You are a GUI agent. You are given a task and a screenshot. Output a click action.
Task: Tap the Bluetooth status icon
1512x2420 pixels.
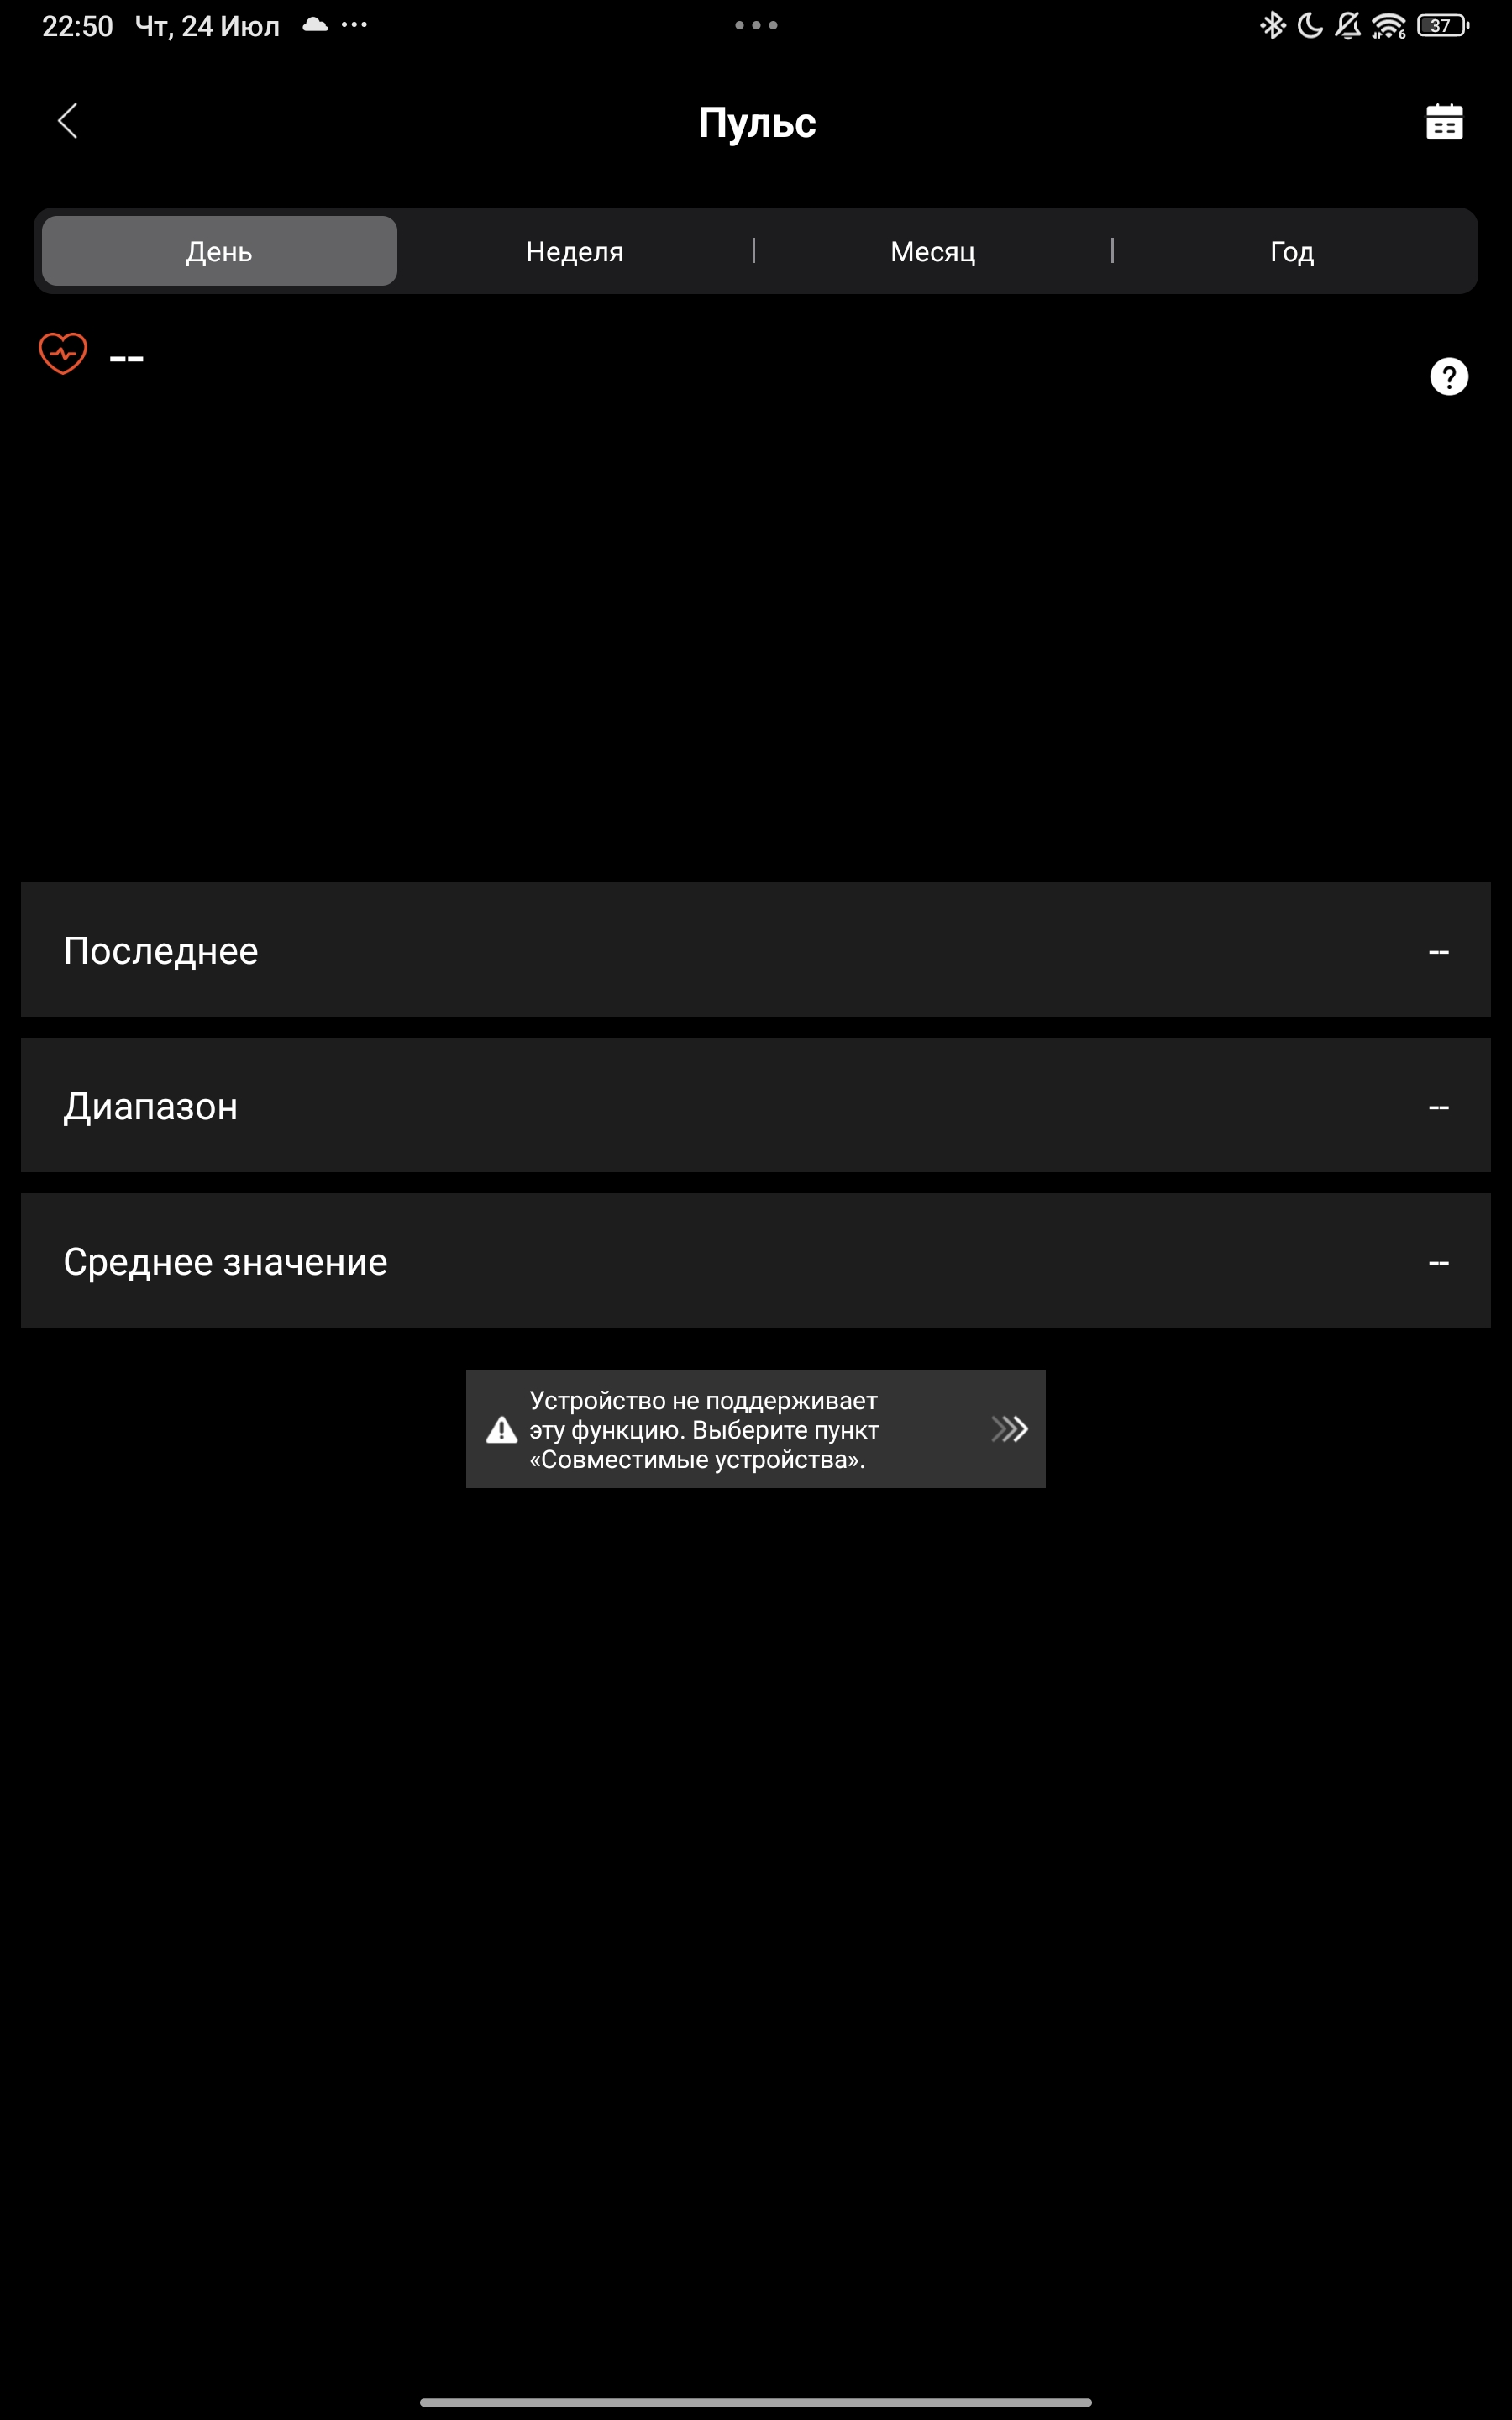click(x=1272, y=25)
